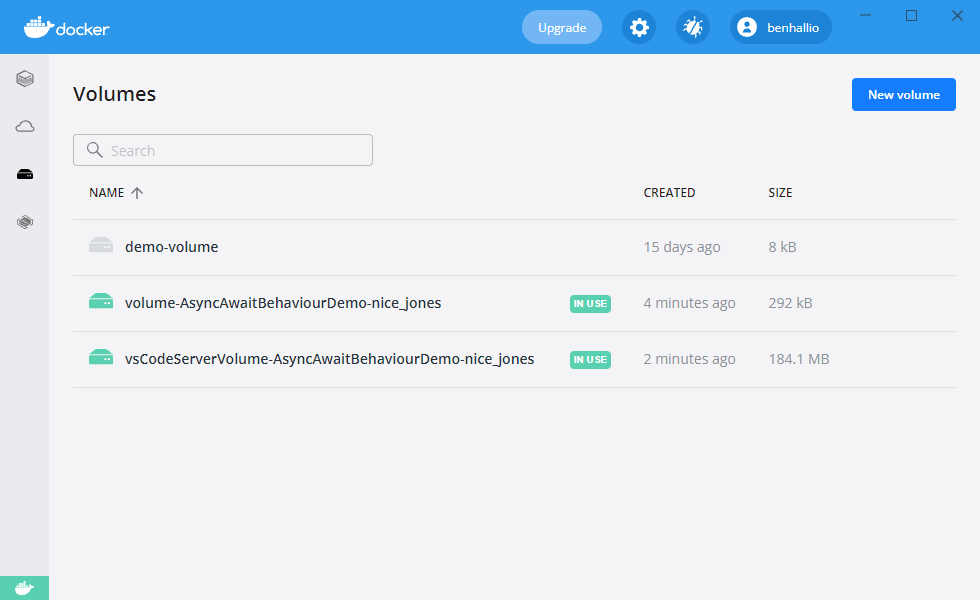Open vsCodeServerVolume-AsyncAwaitBehaviourDemo-nice_jones volume
This screenshot has width=980, height=600.
pos(329,359)
